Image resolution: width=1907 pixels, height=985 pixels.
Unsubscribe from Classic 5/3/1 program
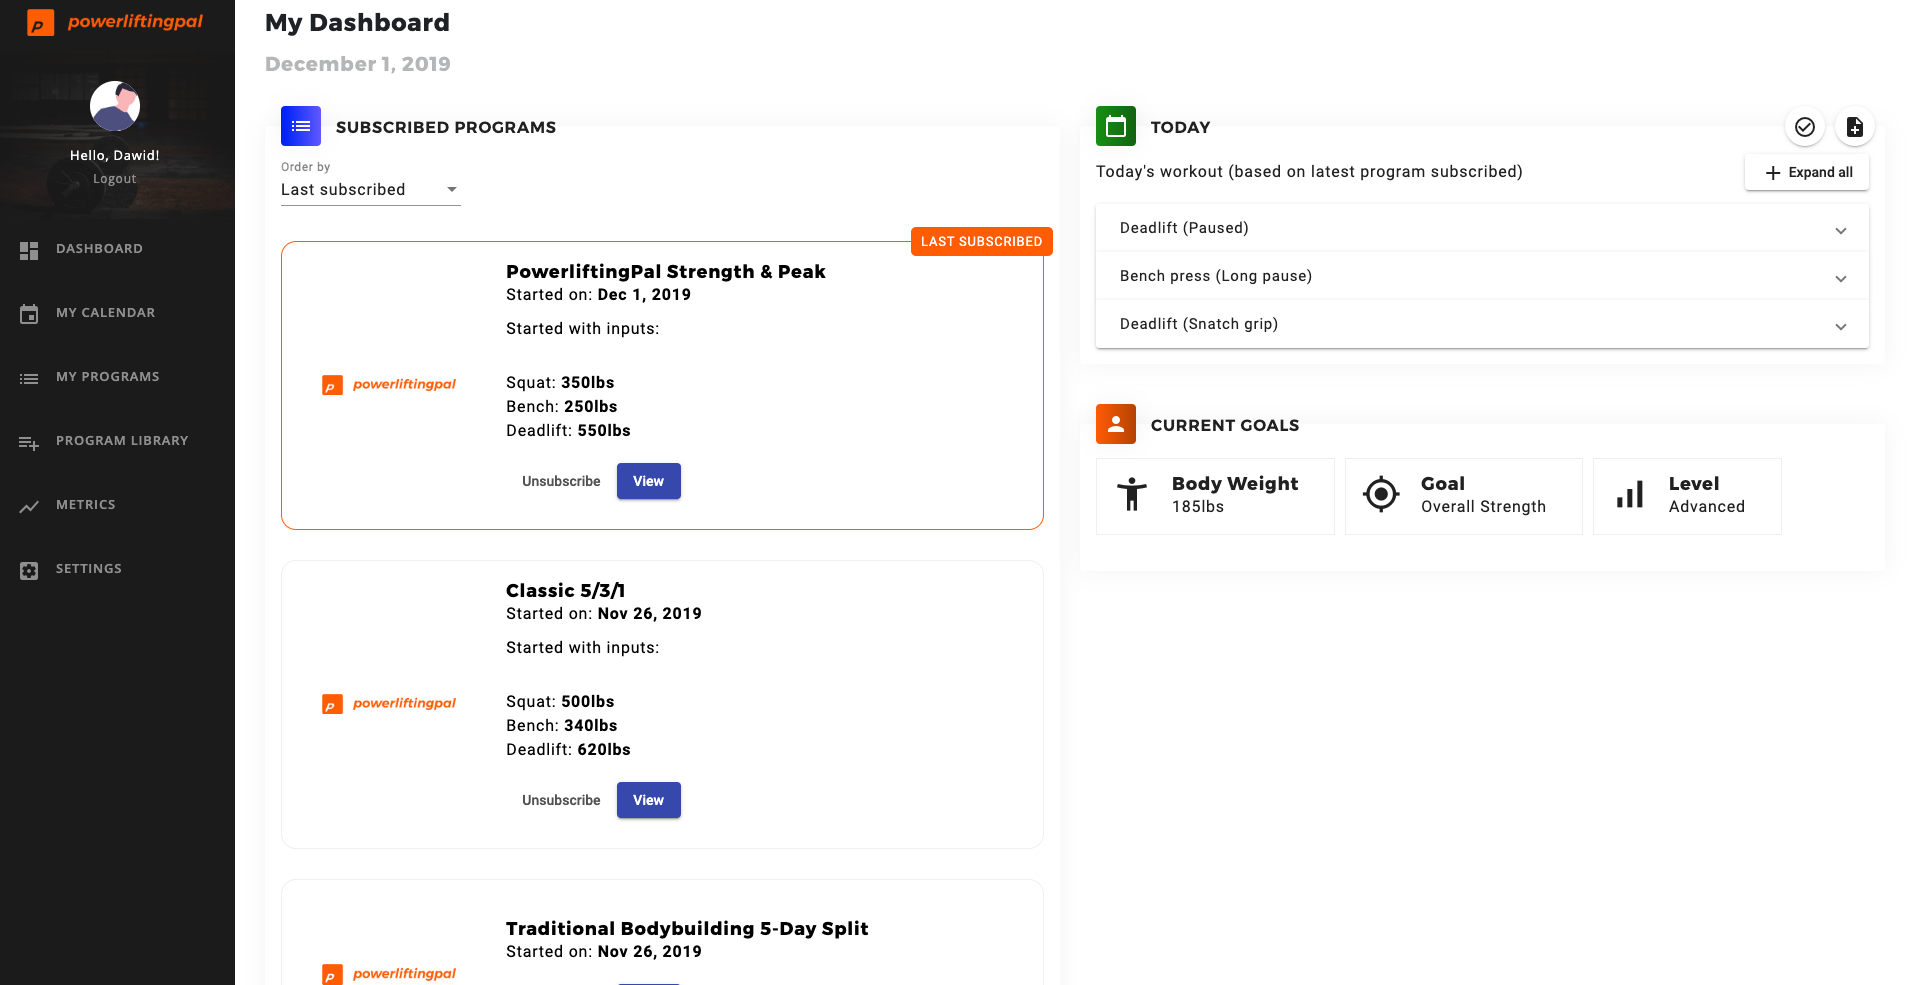coord(561,800)
